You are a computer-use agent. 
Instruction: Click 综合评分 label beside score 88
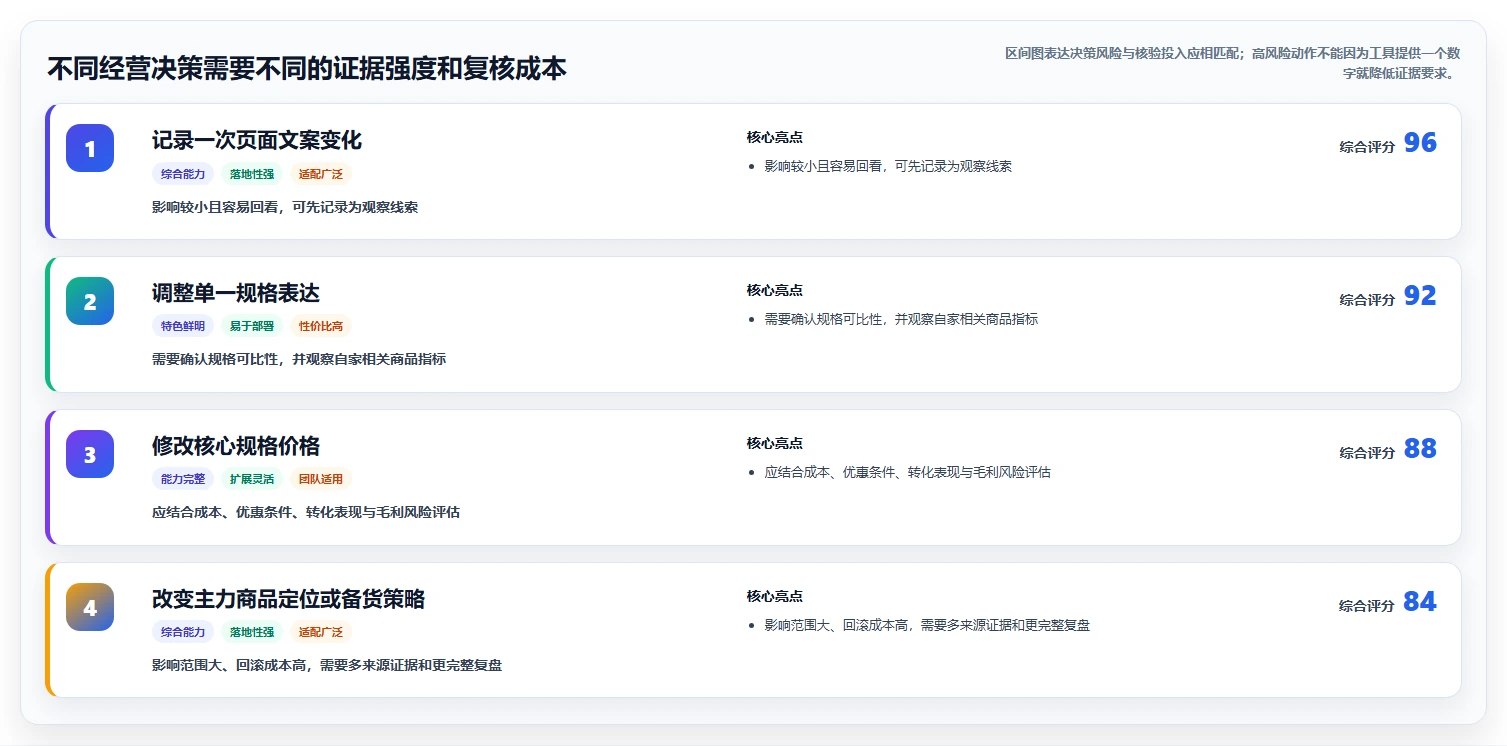1367,453
